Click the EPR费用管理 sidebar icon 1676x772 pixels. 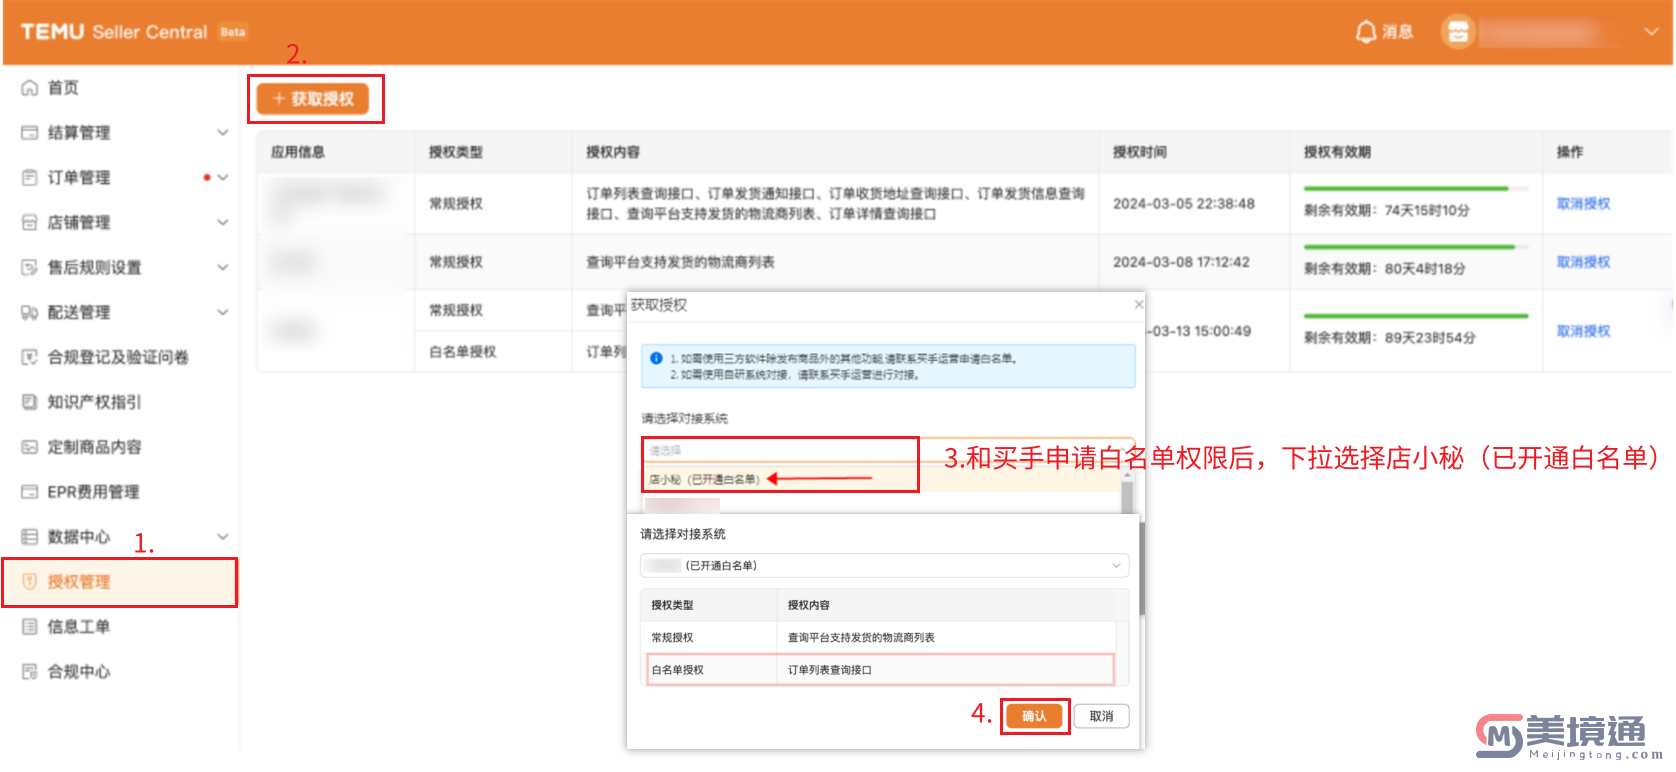pyautogui.click(x=30, y=492)
